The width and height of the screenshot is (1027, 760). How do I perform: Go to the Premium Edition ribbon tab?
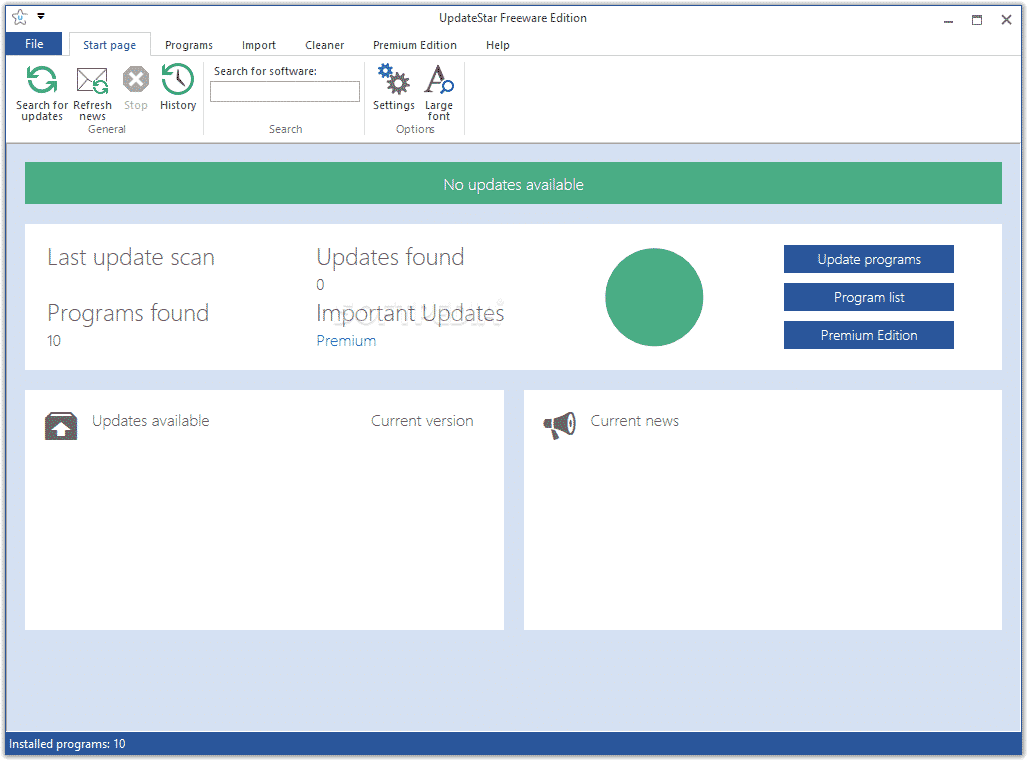415,45
